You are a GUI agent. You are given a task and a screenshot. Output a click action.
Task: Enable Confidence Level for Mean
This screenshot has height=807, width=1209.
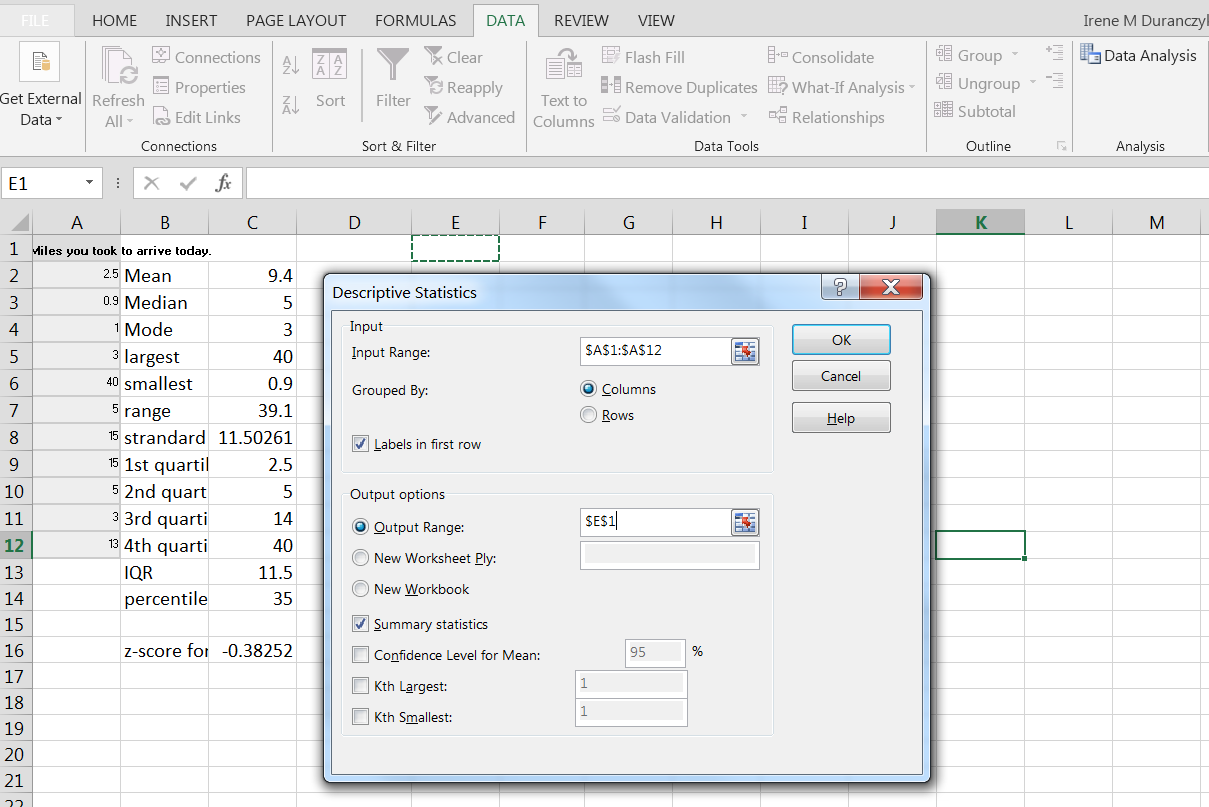tap(361, 655)
